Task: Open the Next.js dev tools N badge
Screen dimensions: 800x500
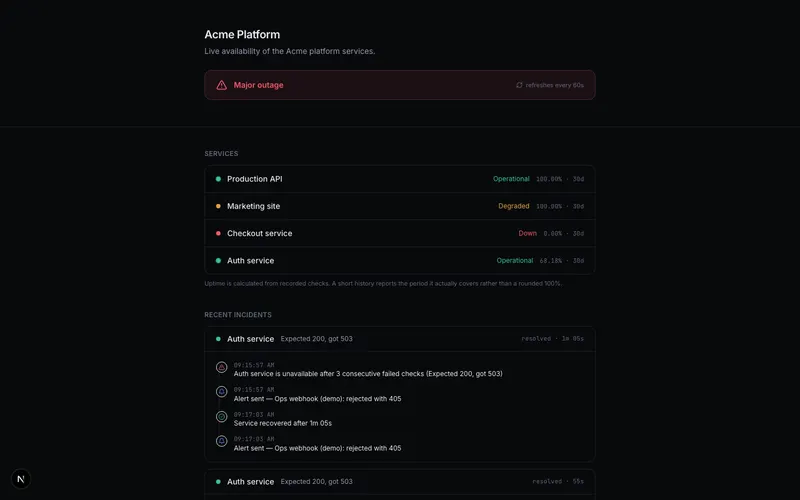Action: [x=21, y=479]
